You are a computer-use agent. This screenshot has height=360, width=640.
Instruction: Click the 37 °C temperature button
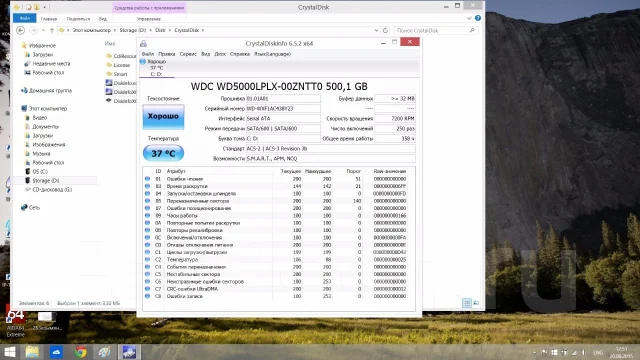tap(163, 153)
